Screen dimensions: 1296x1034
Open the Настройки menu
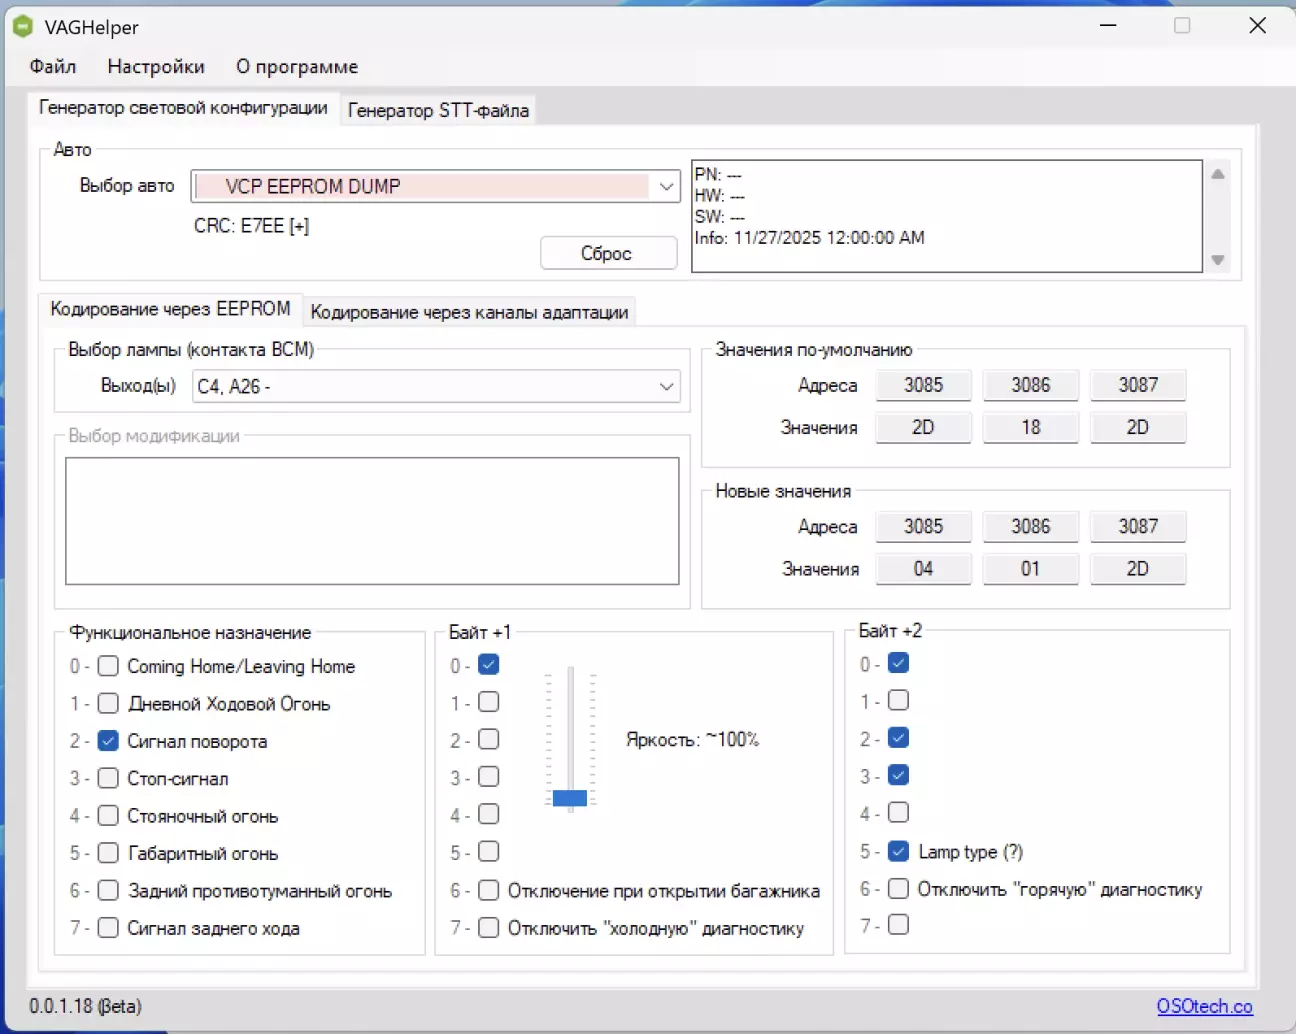click(156, 67)
